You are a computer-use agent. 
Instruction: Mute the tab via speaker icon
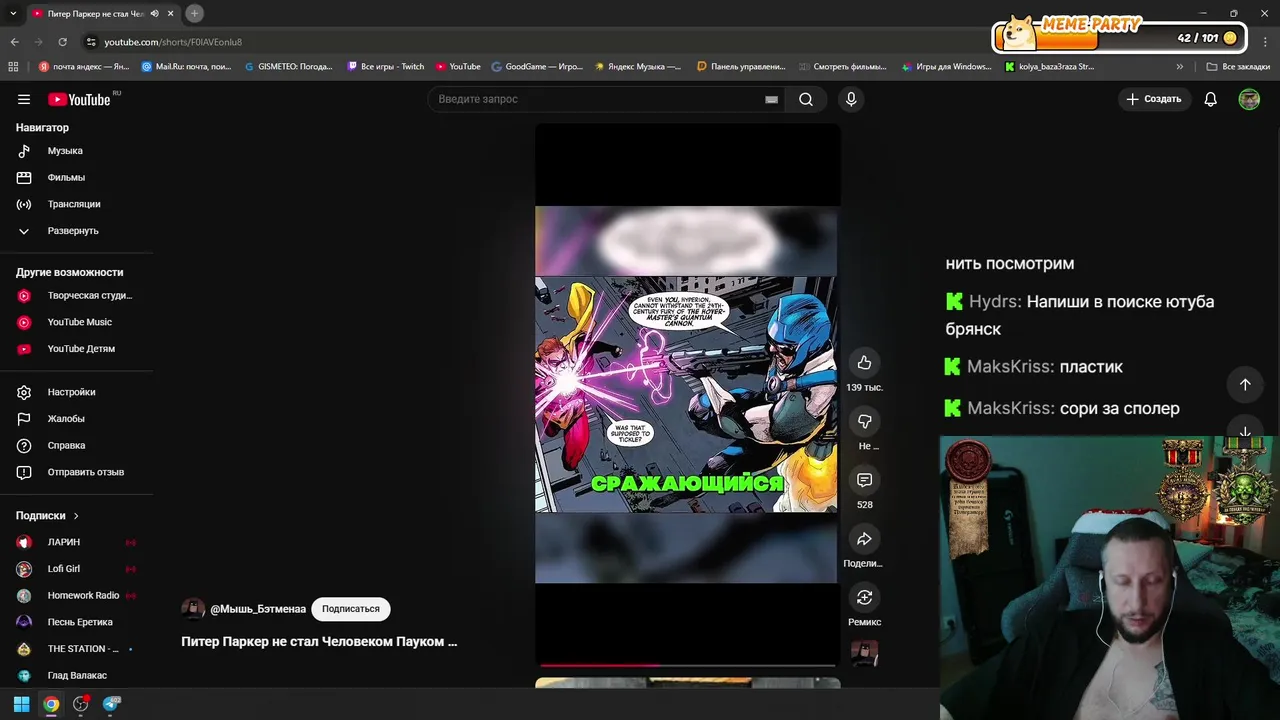pyautogui.click(x=154, y=13)
